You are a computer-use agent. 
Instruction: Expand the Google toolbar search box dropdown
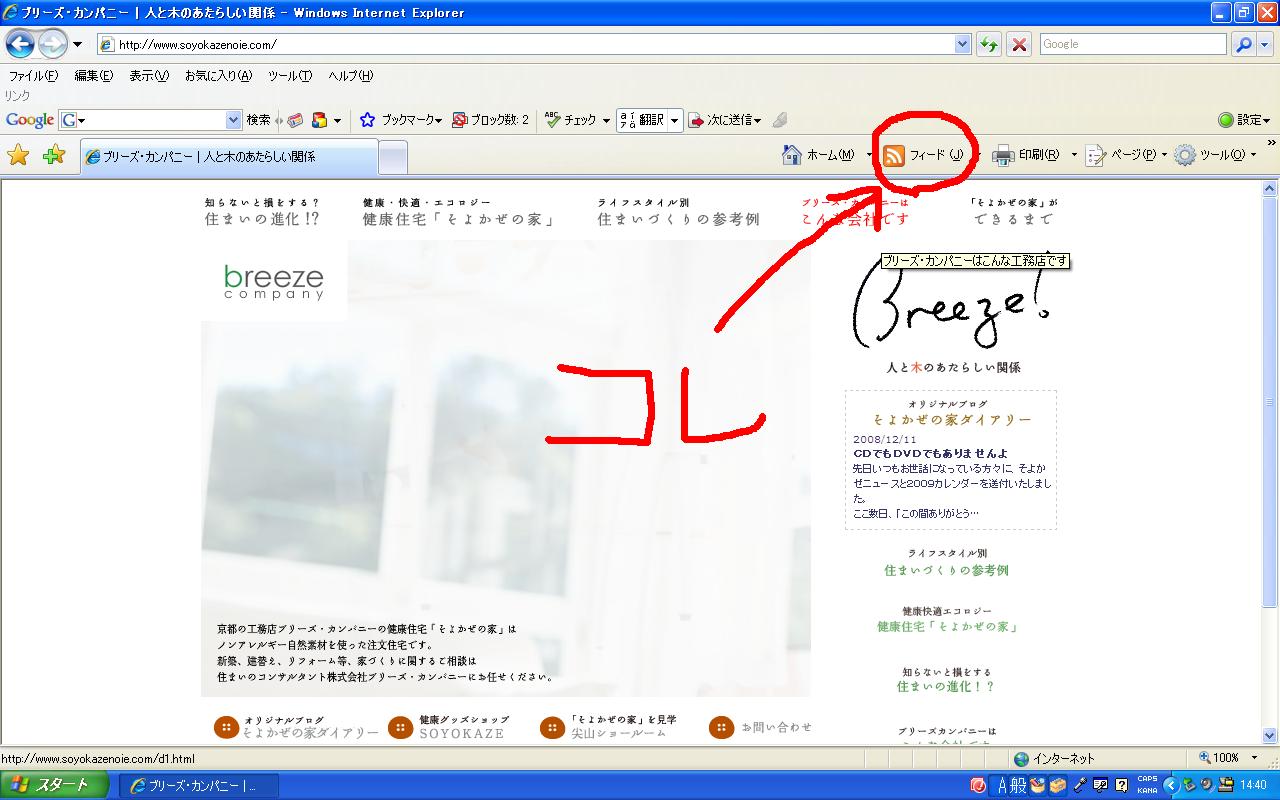tap(234, 120)
